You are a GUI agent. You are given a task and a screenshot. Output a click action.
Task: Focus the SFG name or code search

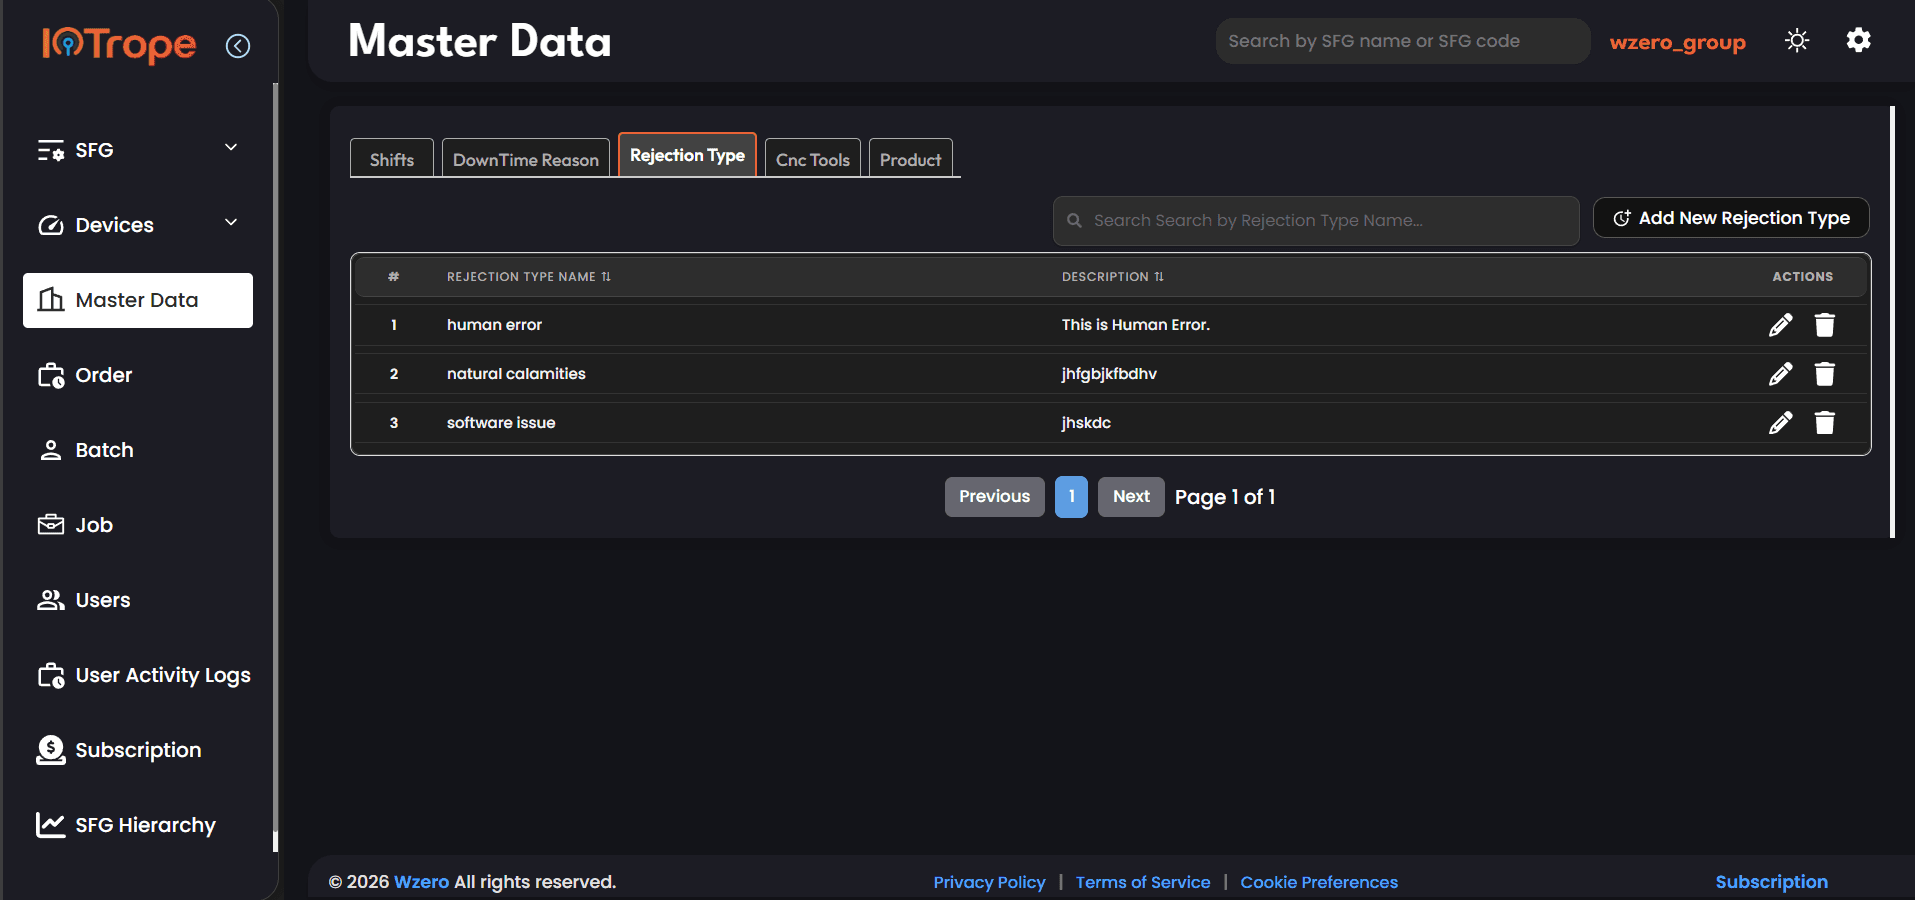pos(1403,41)
